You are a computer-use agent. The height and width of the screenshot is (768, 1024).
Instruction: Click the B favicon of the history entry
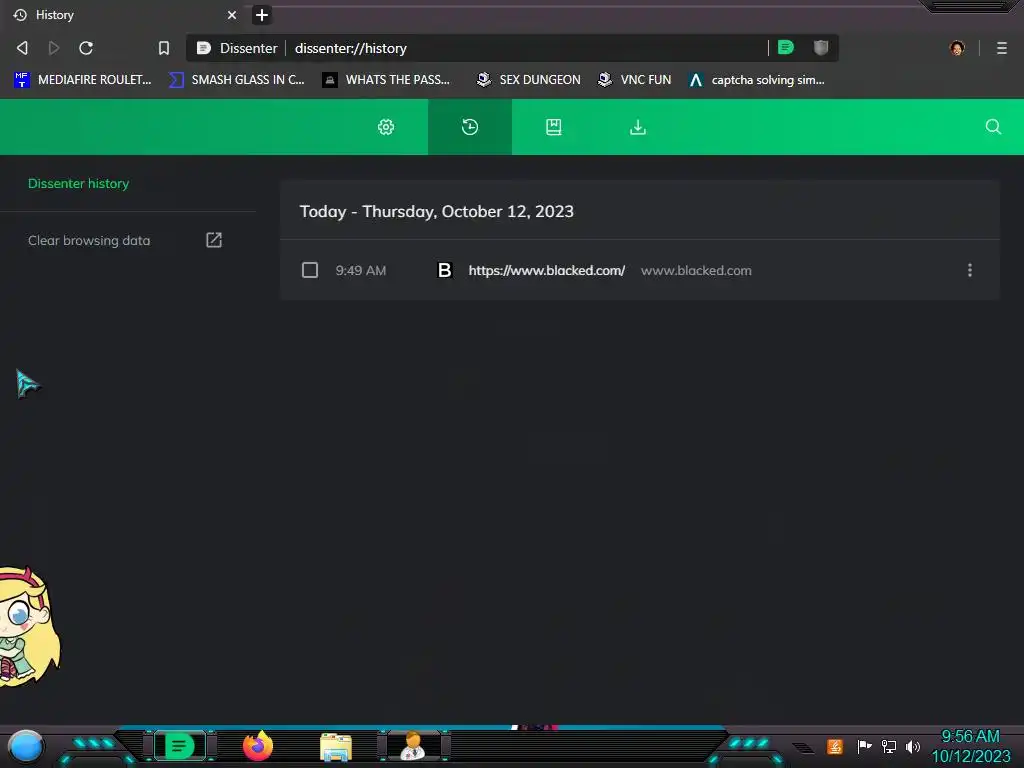pos(445,270)
